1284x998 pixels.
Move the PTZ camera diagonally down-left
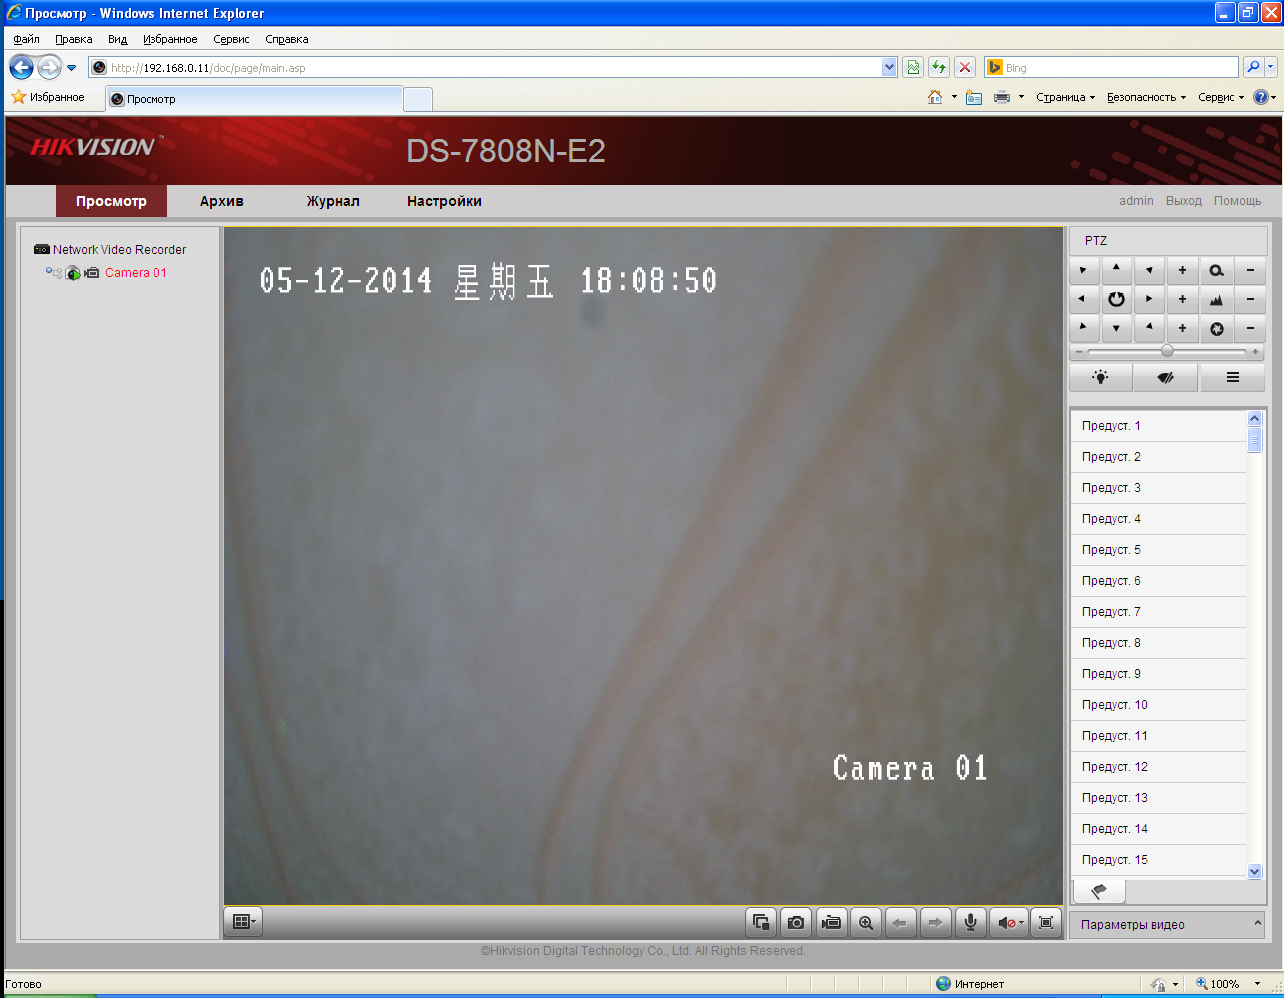(x=1083, y=328)
